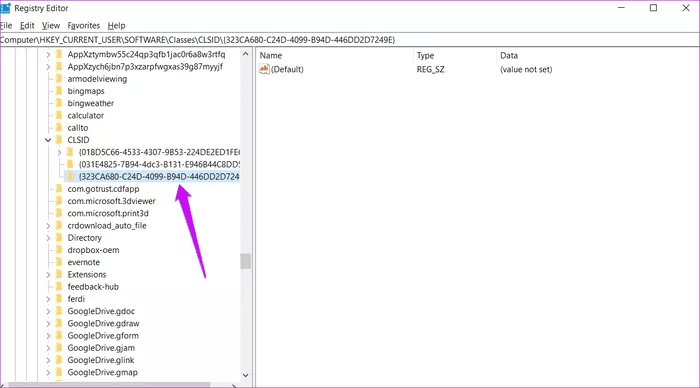
Task: Click the callto folder icon
Action: pyautogui.click(x=59, y=128)
